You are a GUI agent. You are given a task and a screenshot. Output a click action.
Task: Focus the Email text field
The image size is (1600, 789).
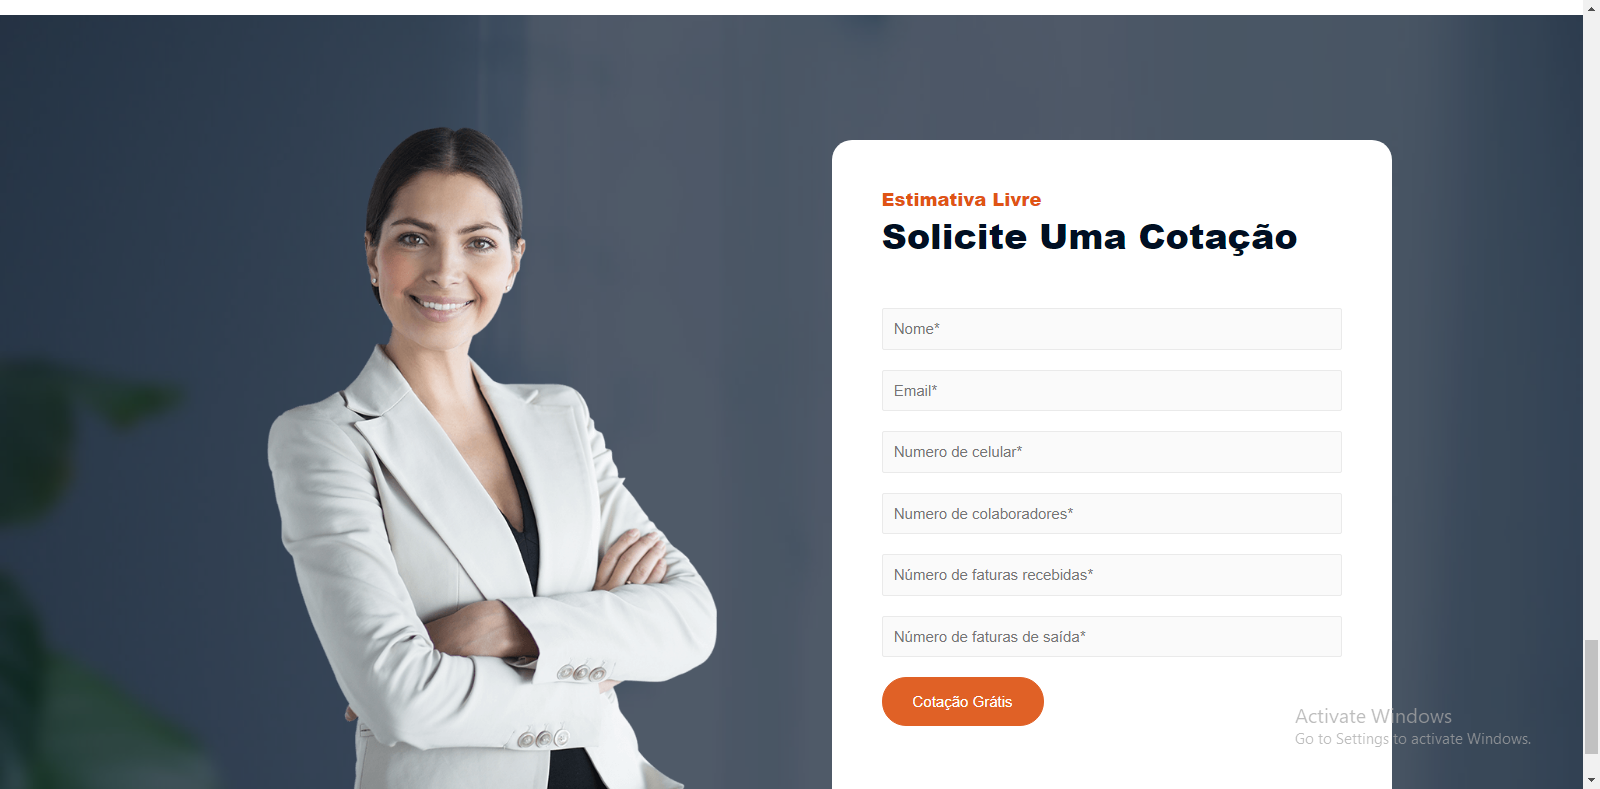click(x=1111, y=391)
